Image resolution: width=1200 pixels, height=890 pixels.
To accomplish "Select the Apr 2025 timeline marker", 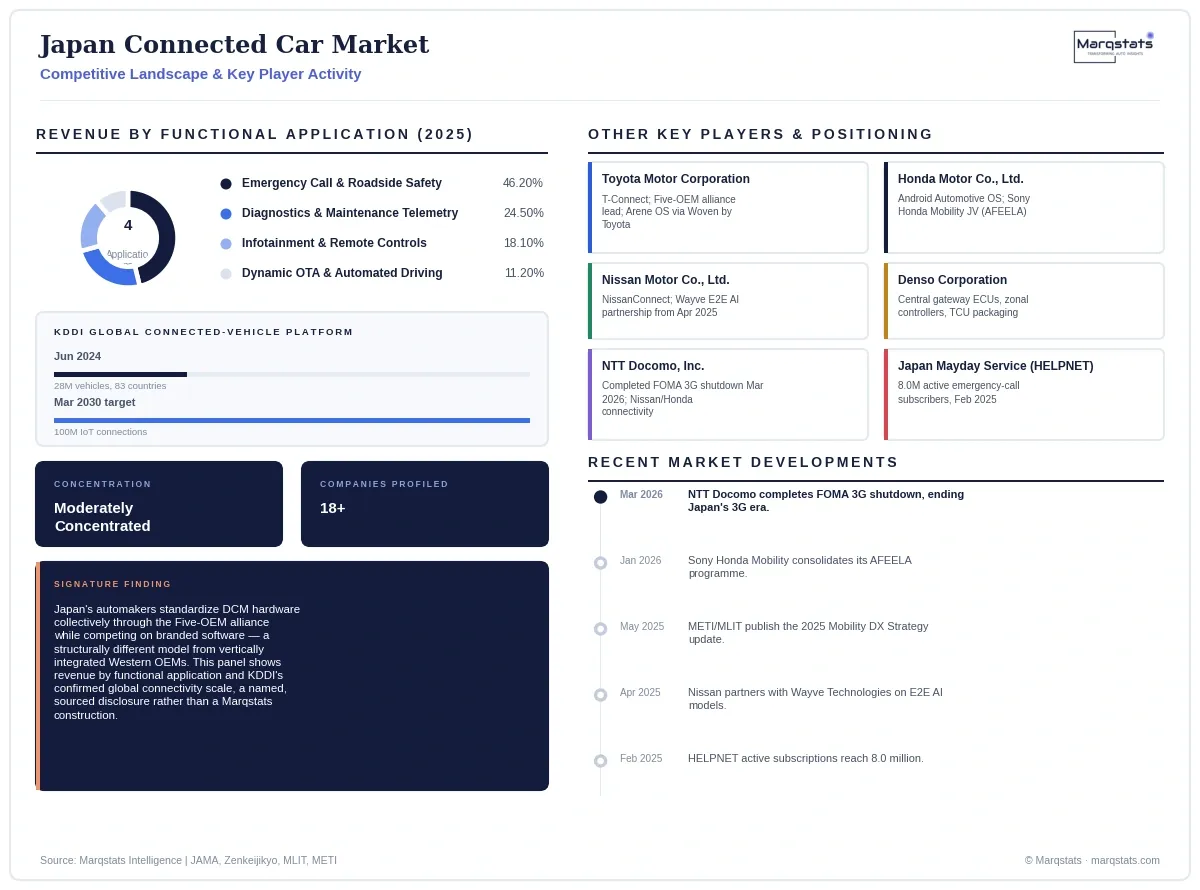I will pos(600,695).
